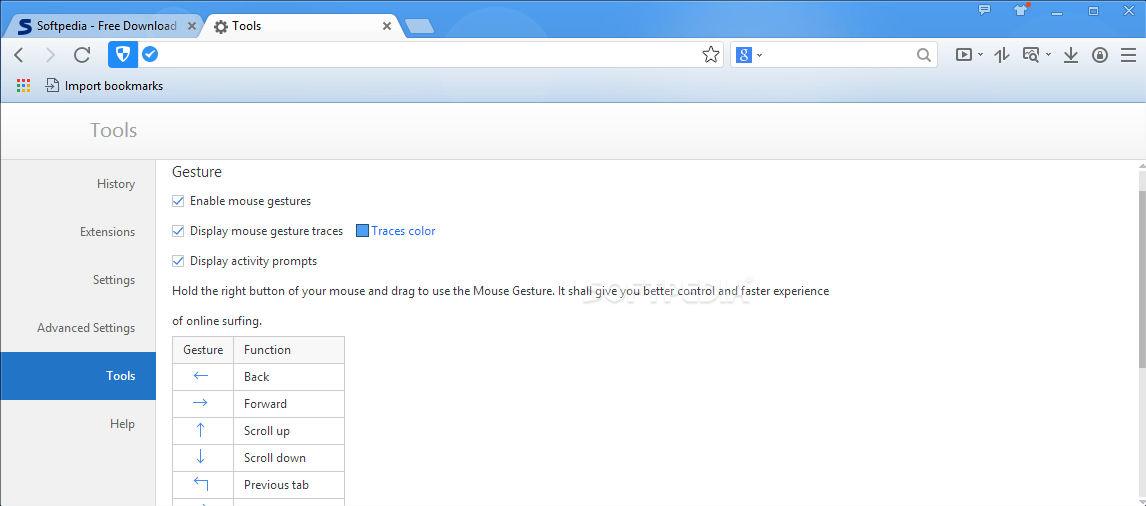
Task: Click Import bookmarks in bookmarks bar
Action: click(105, 86)
